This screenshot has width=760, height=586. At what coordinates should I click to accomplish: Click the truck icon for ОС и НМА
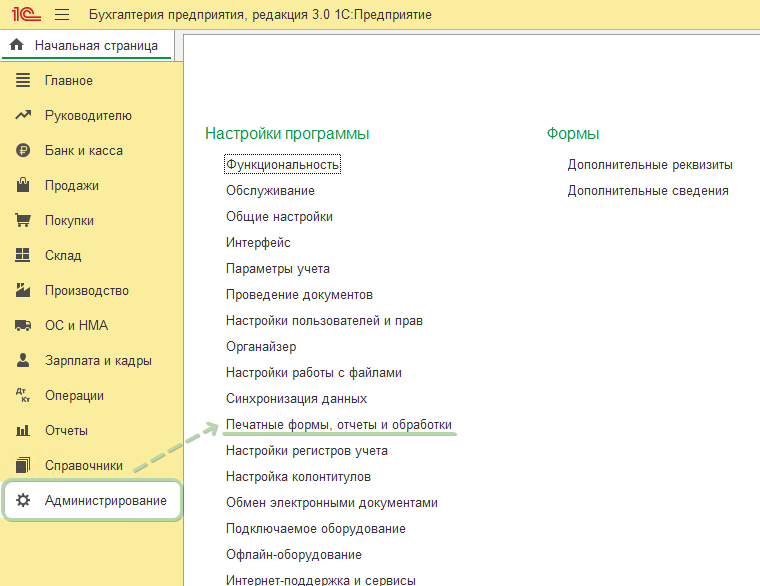23,325
